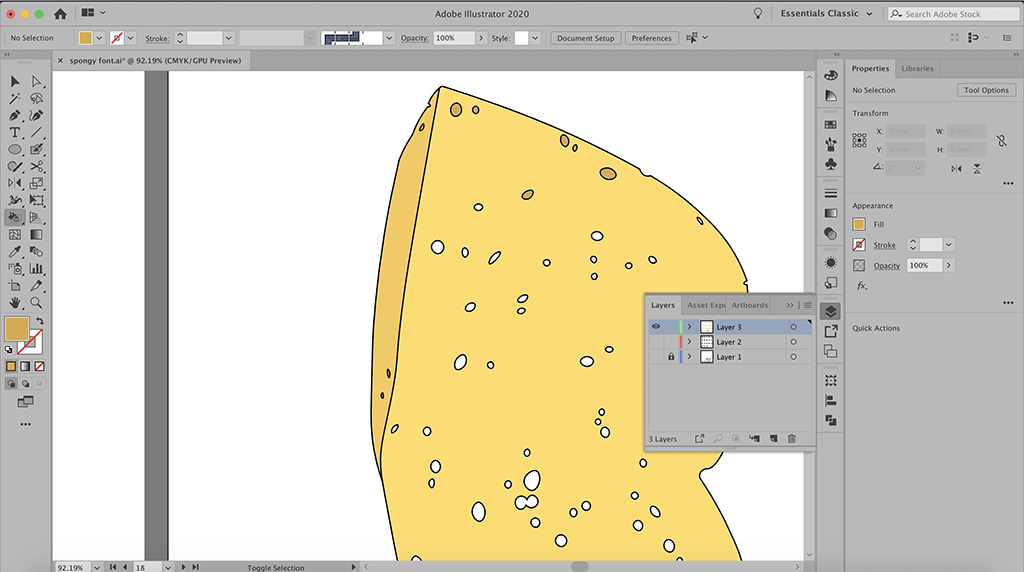Switch to the Libraries tab
This screenshot has width=1024, height=572.
(x=917, y=69)
